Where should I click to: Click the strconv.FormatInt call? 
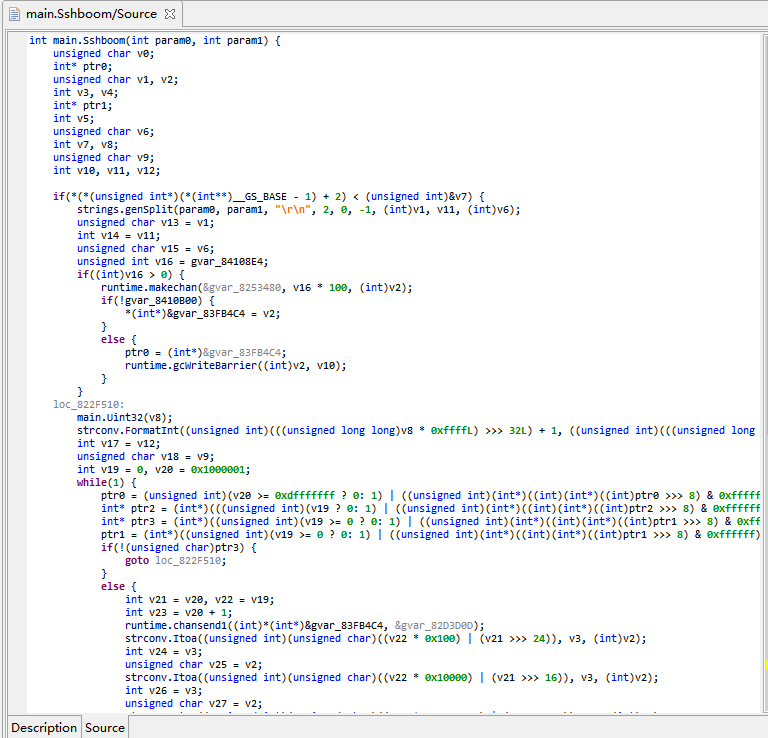[x=127, y=430]
